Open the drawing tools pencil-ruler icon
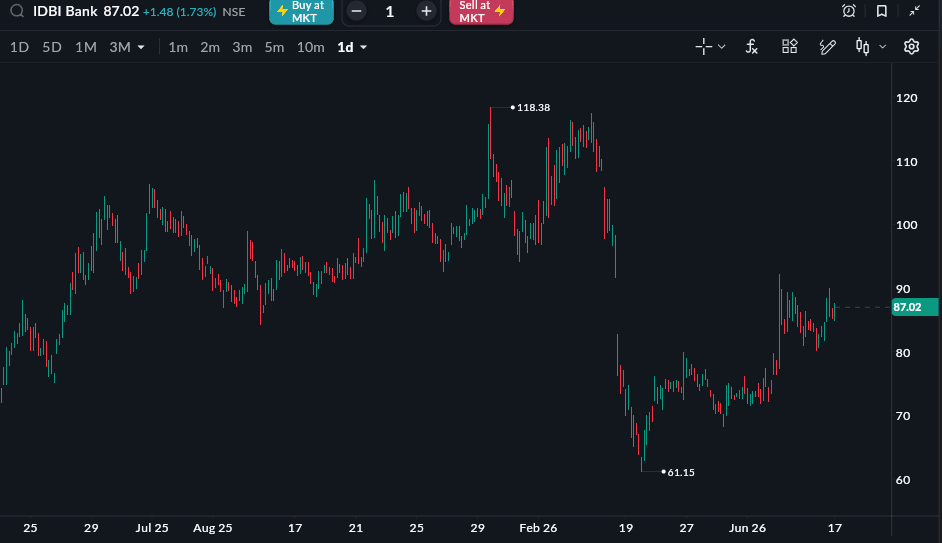 click(827, 46)
